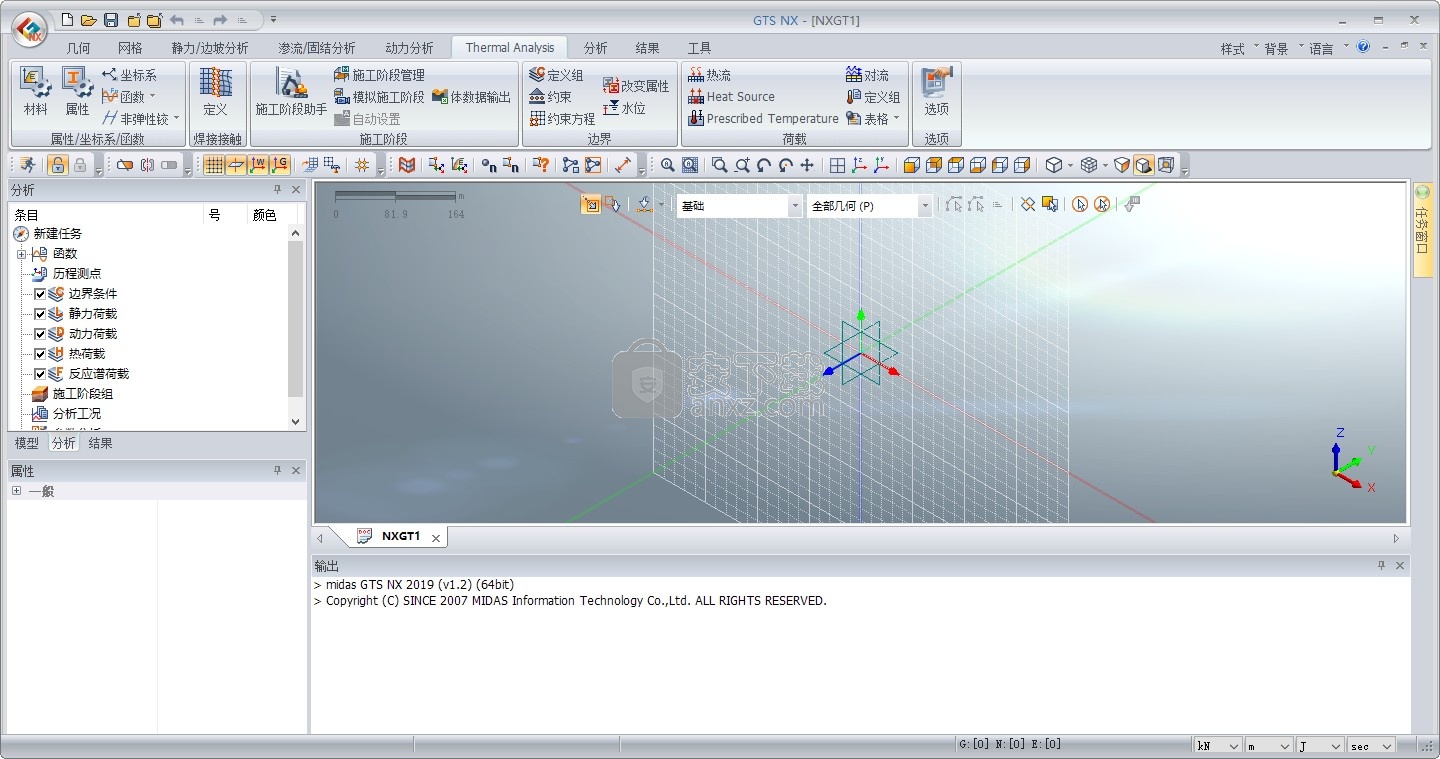Screen dimensions: 1440x759
Task: Open the 选项 options icon
Action: [936, 92]
